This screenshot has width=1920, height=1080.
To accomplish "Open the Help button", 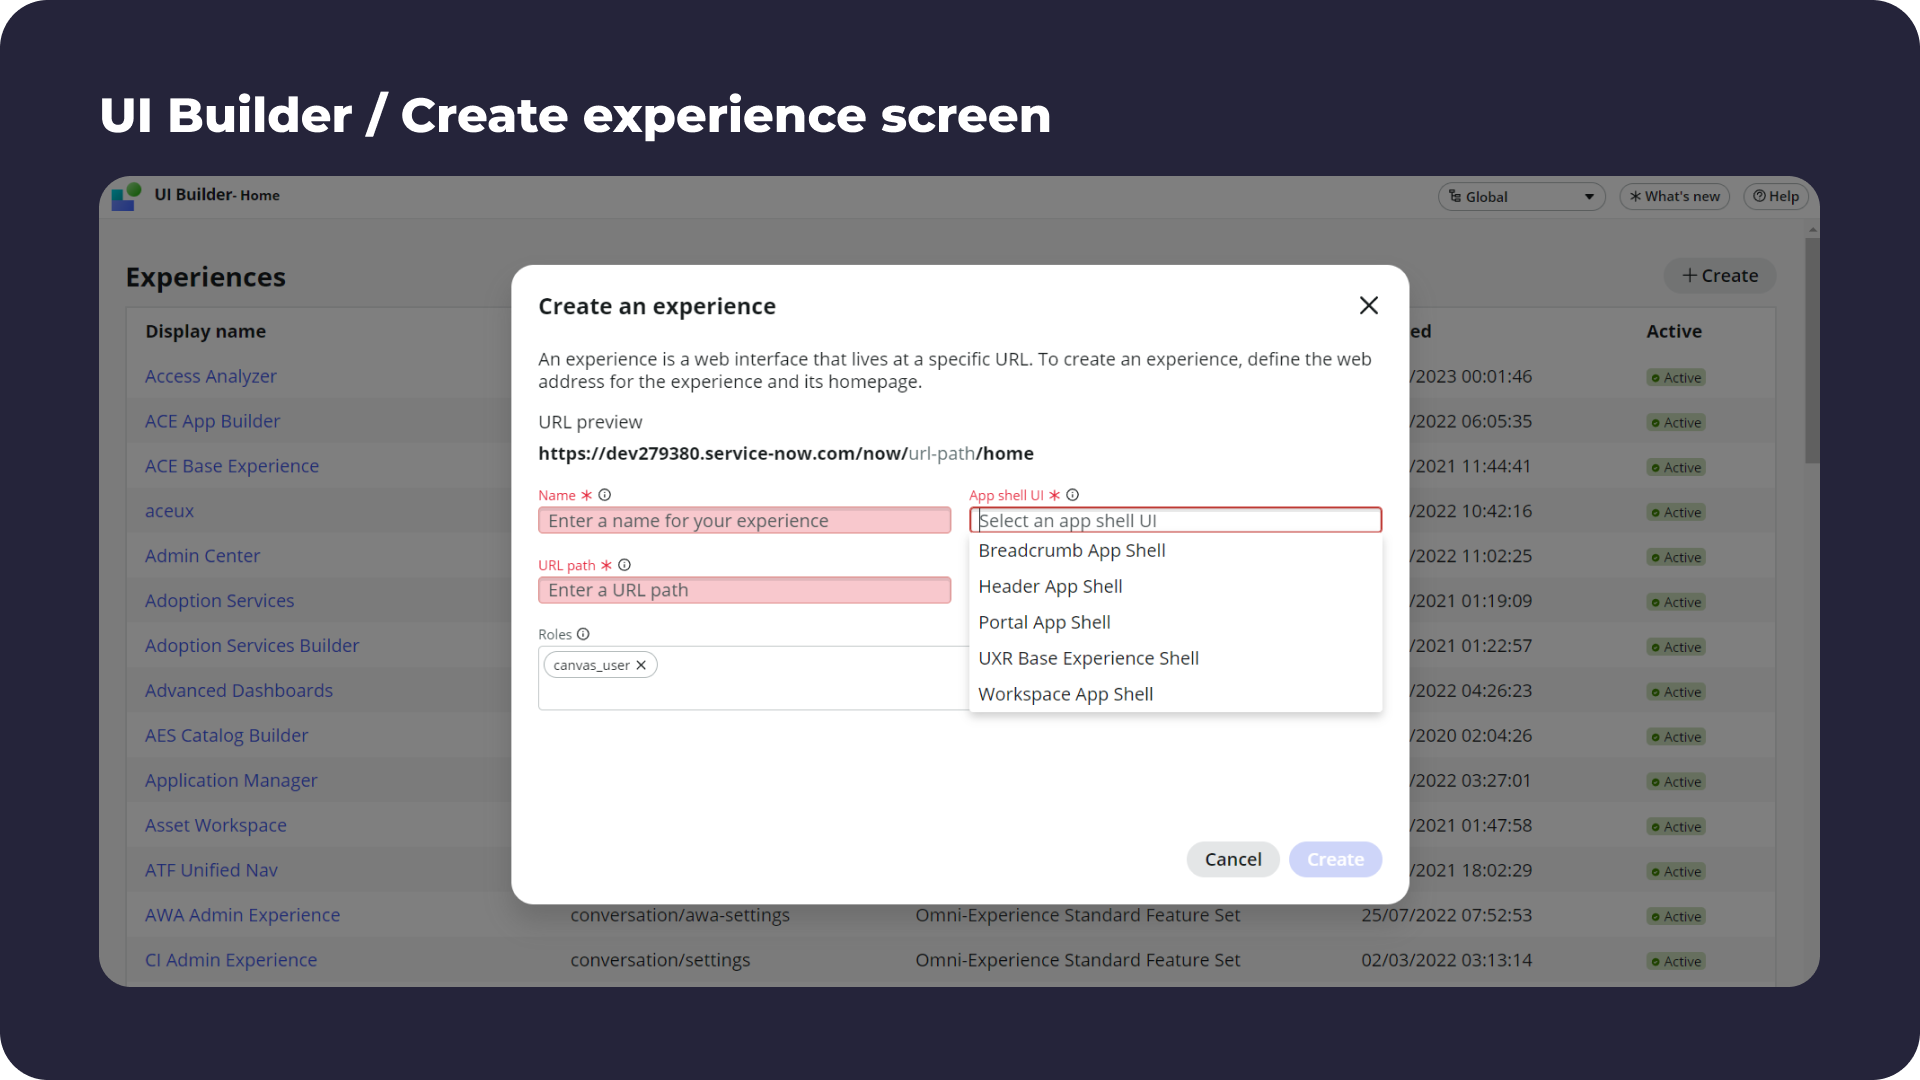I will pos(1776,197).
